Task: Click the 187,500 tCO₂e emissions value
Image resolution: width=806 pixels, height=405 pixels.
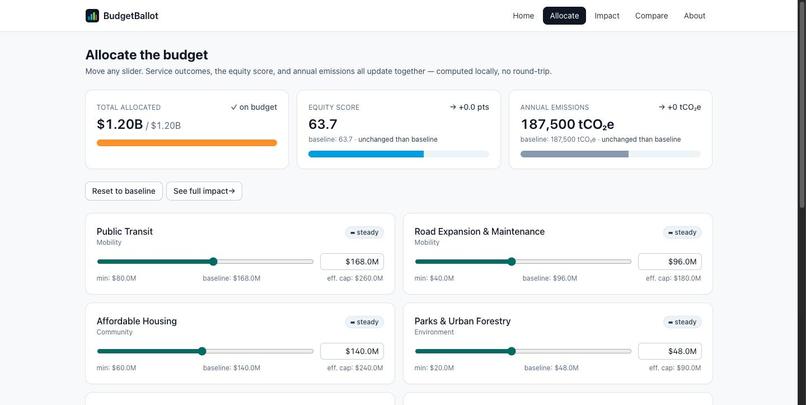Action: point(567,124)
